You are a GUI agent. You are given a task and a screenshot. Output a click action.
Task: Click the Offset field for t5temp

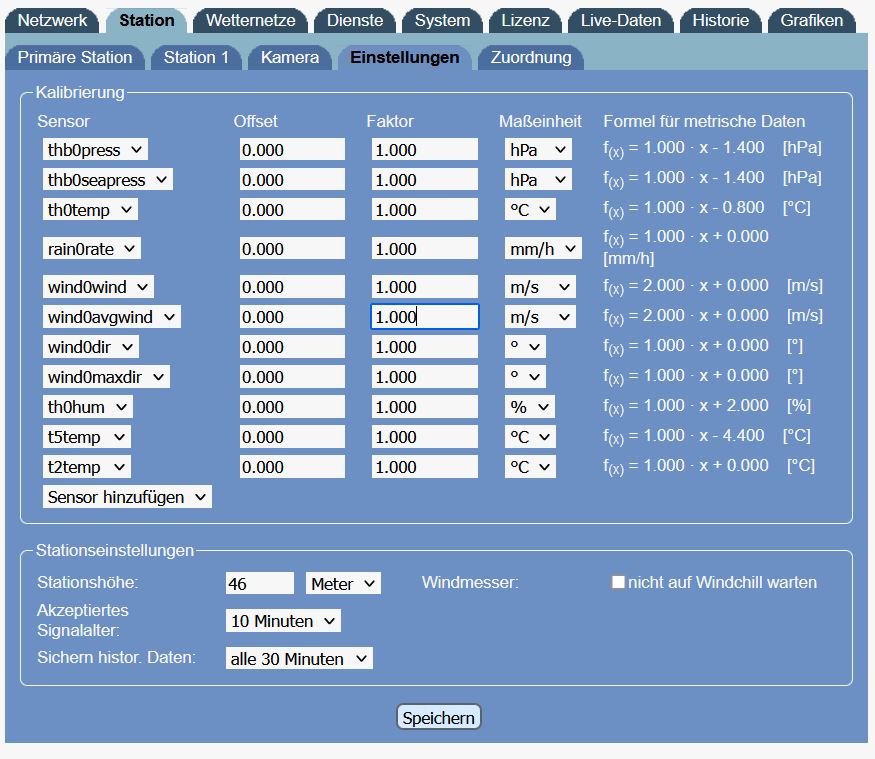point(292,437)
